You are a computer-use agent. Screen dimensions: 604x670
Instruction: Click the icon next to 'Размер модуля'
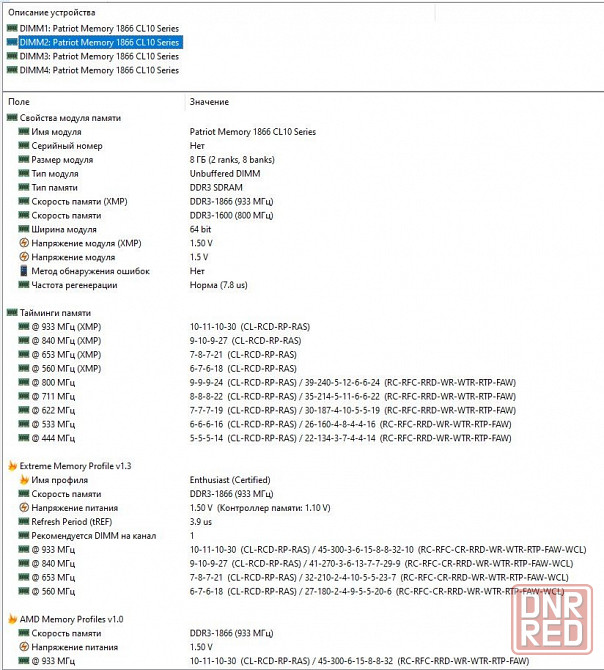click(x=24, y=159)
